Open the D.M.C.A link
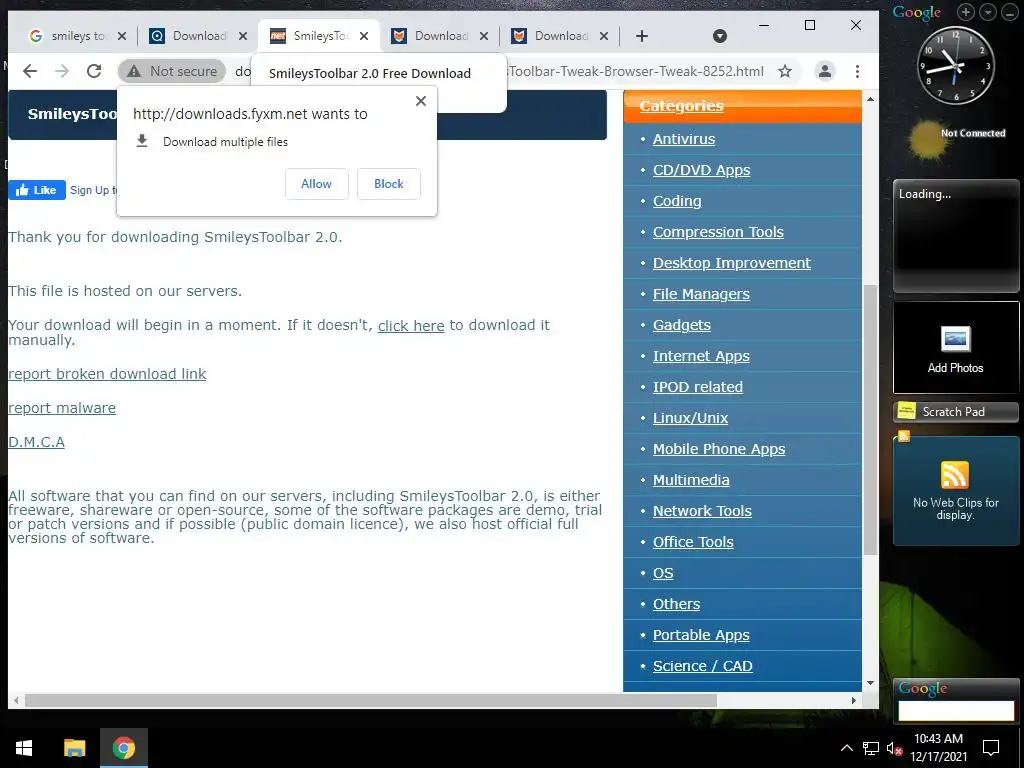 (x=37, y=441)
